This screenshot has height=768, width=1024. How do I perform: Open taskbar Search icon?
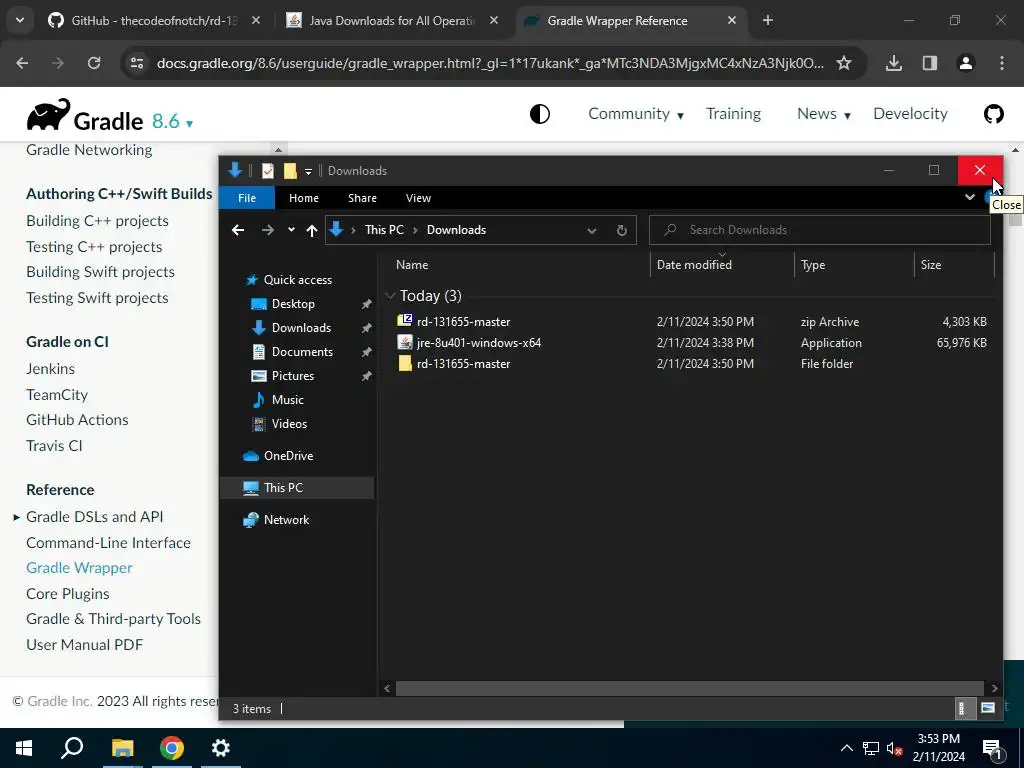tap(72, 748)
